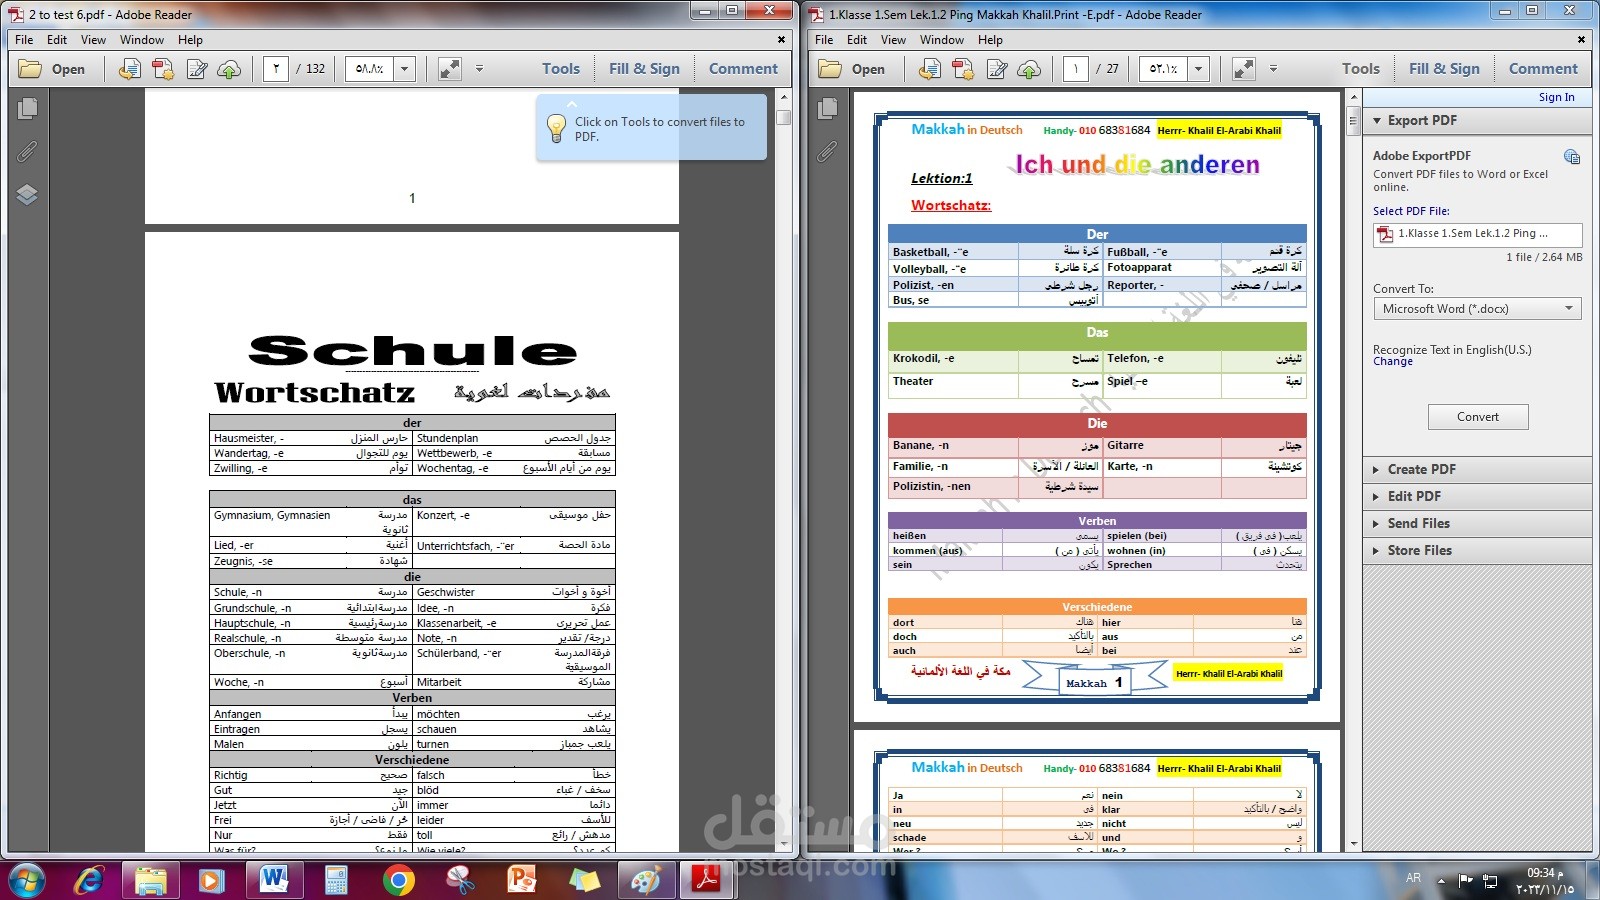Viewport: 1600px width, 900px height.
Task: Open Convert To Microsoft Word dropdown
Action: pos(1477,309)
